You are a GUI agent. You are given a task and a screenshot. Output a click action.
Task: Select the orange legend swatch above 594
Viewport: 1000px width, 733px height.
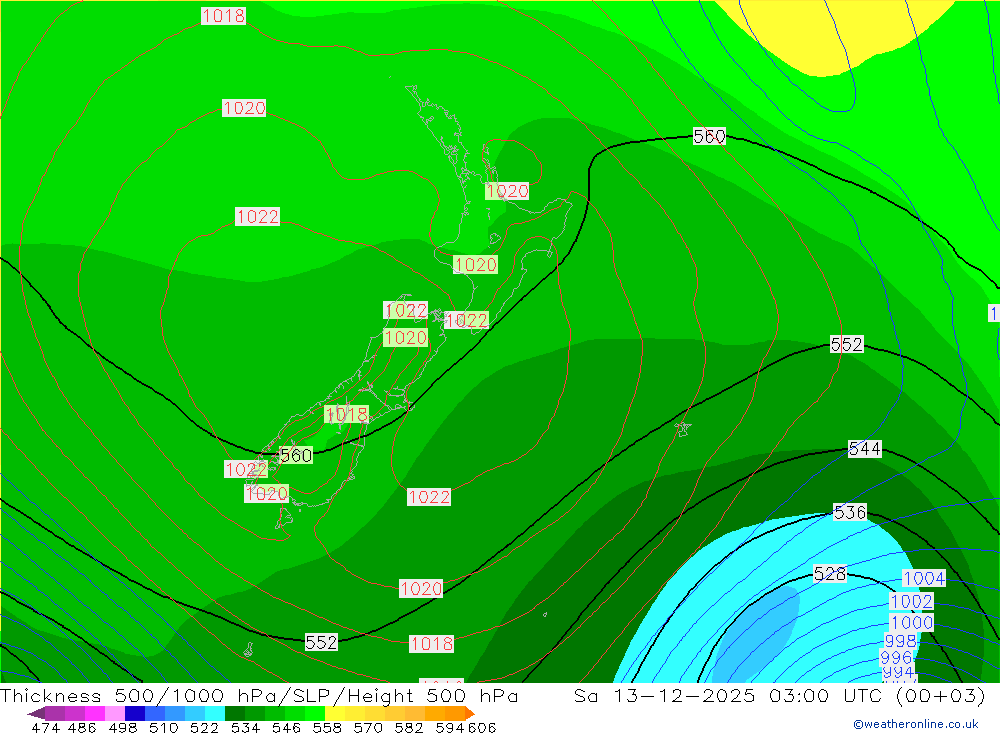tap(455, 713)
